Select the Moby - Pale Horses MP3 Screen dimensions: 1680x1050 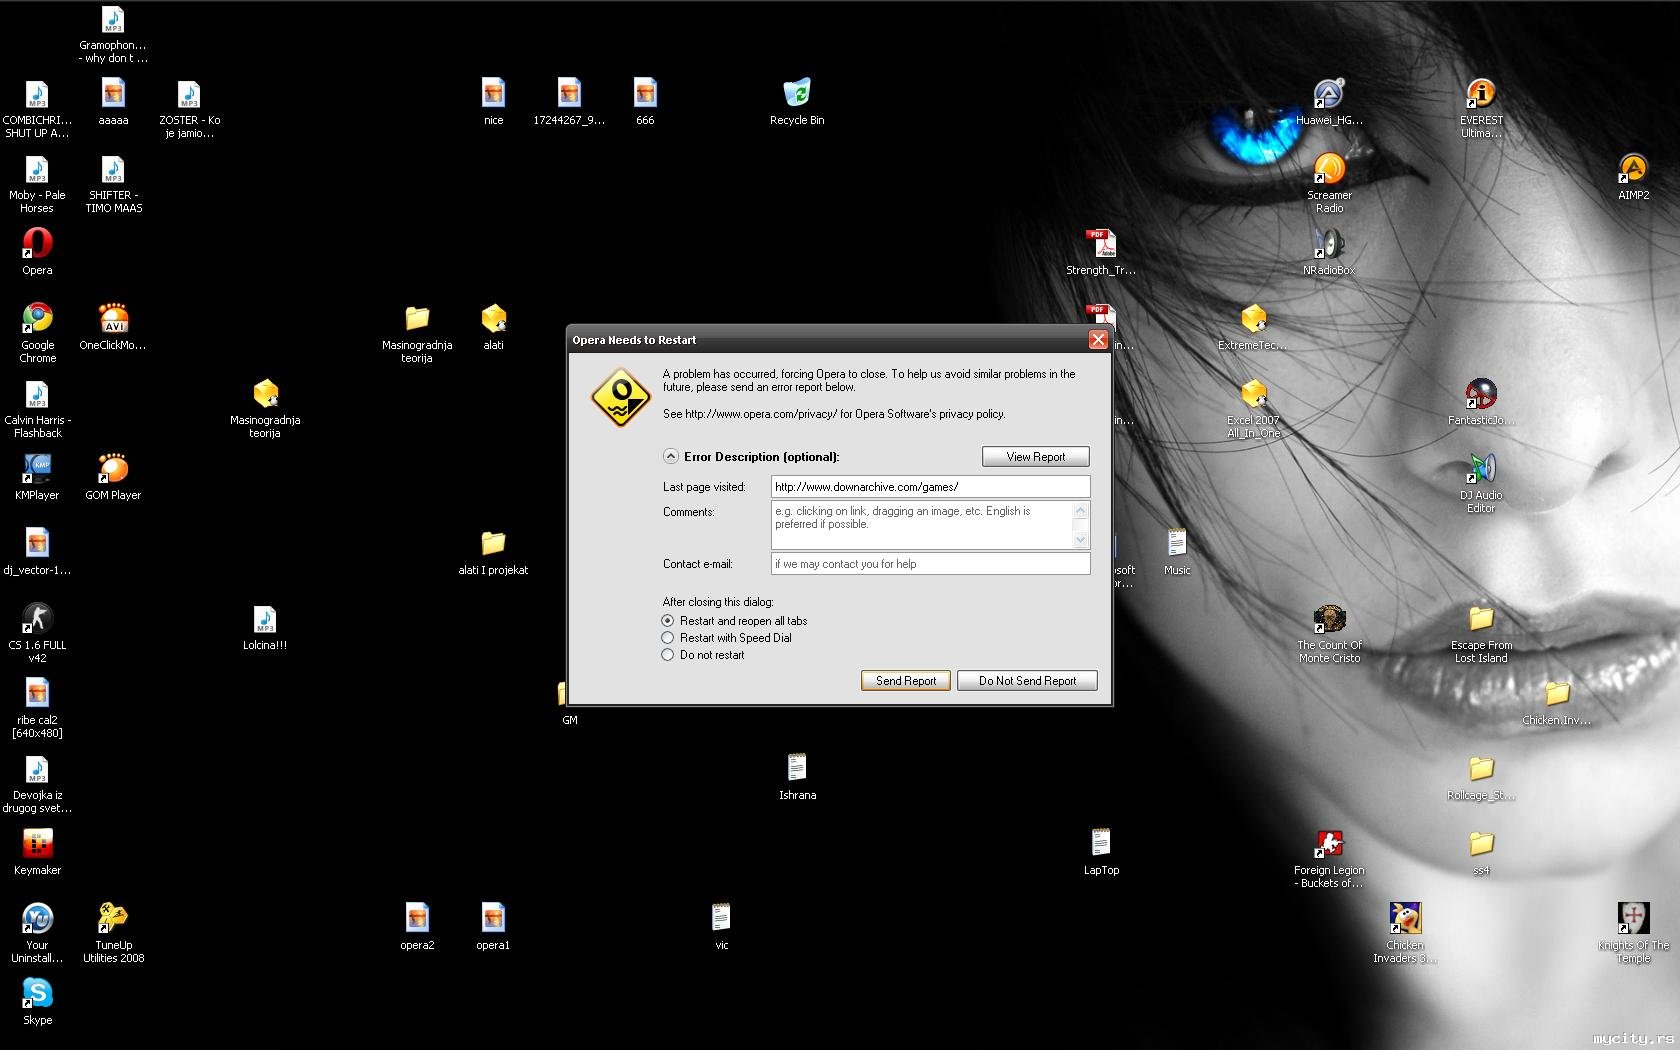(37, 169)
